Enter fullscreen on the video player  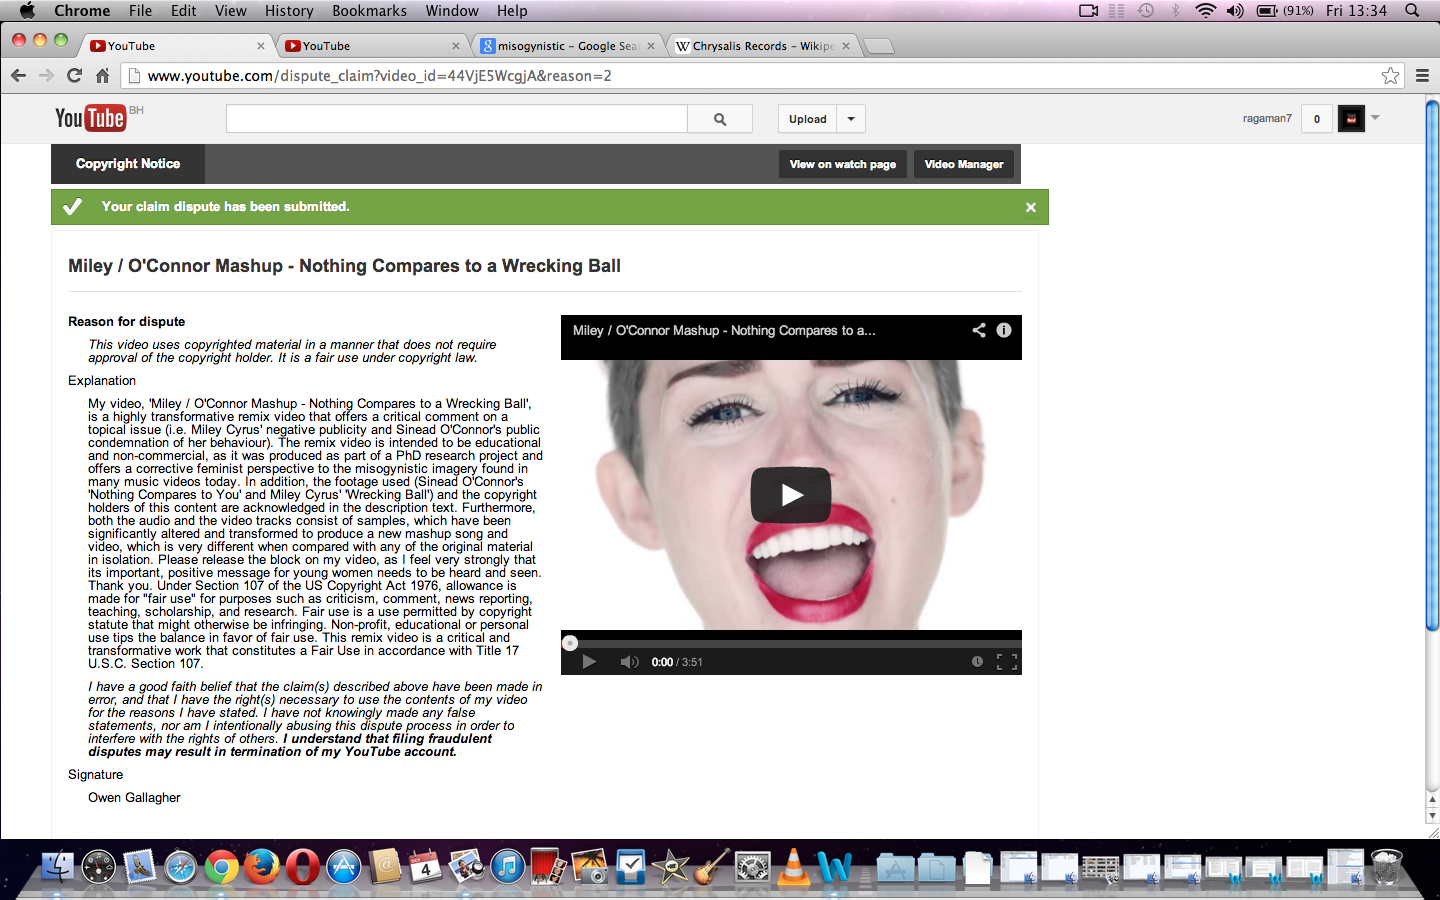pos(1007,662)
